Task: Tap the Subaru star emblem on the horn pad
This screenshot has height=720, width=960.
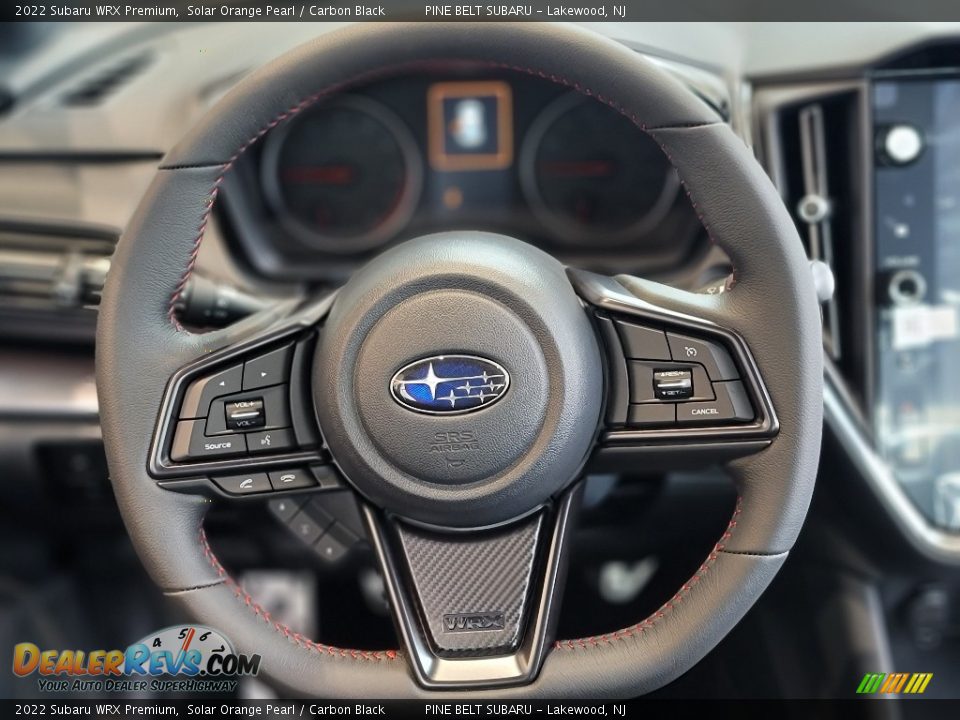Action: [x=450, y=384]
